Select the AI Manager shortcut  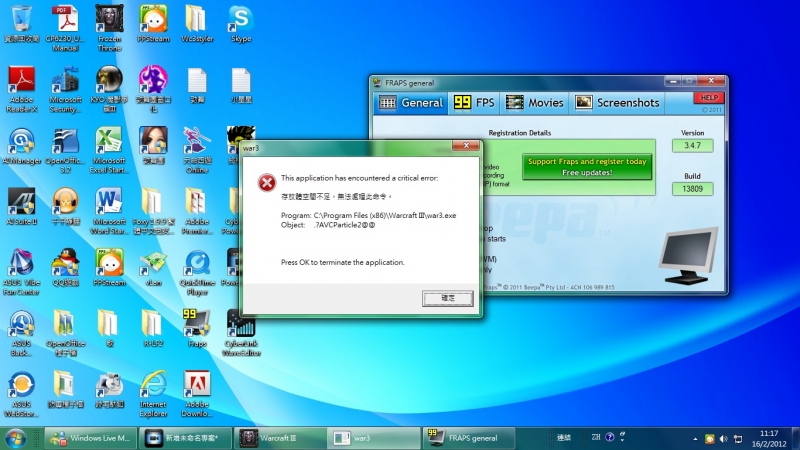(21, 146)
